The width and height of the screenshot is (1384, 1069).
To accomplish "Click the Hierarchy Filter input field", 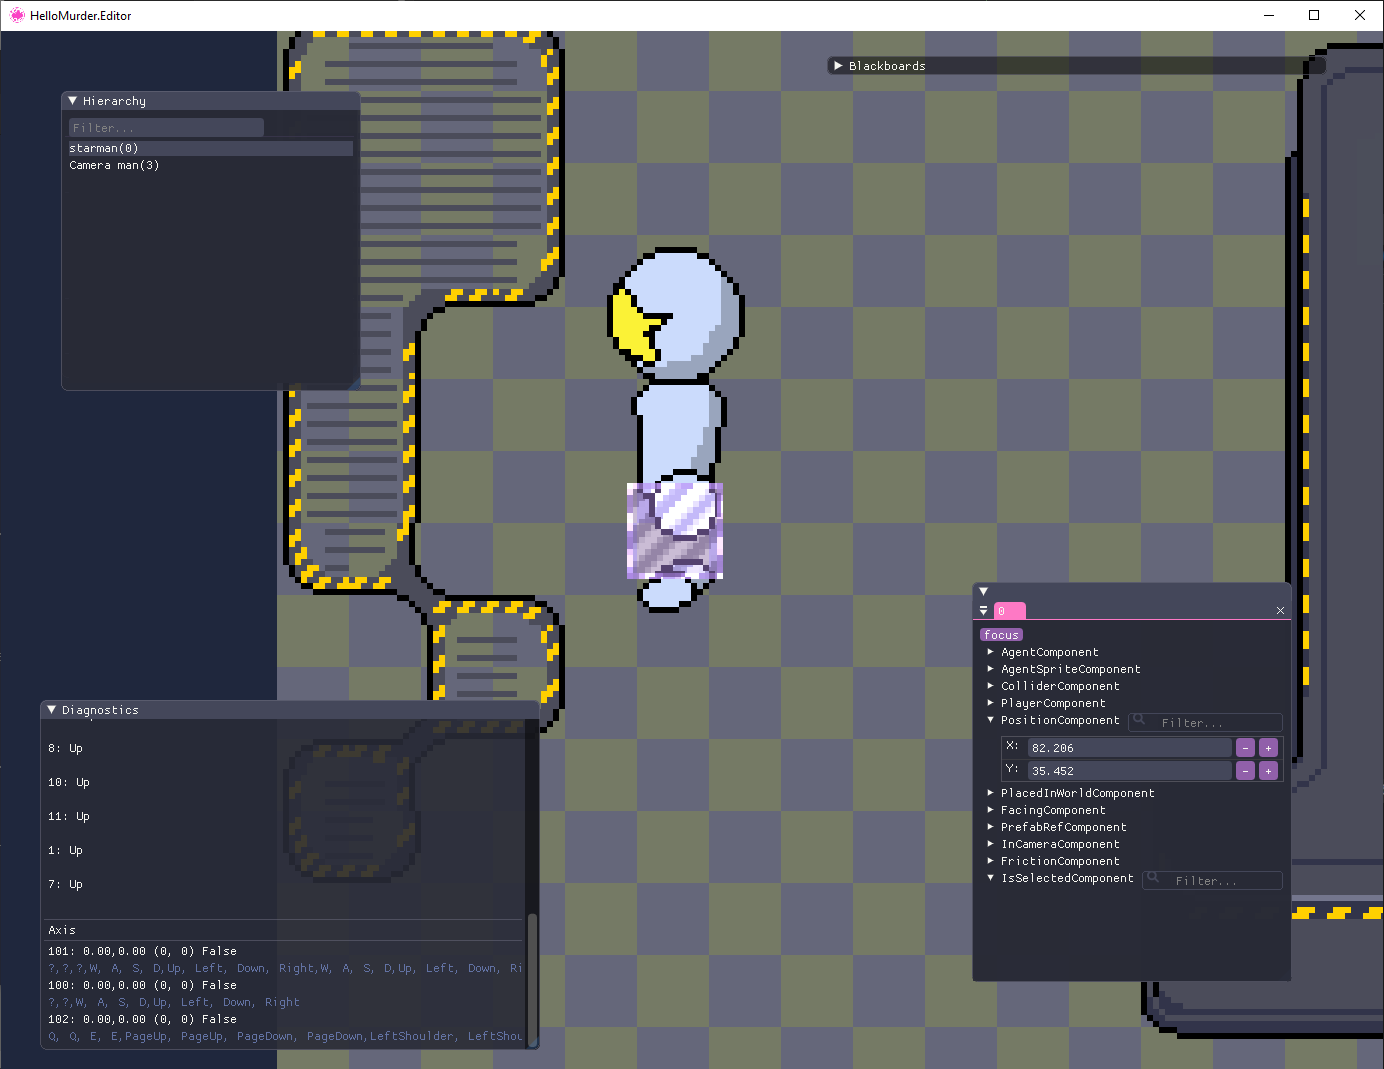I will [x=166, y=128].
